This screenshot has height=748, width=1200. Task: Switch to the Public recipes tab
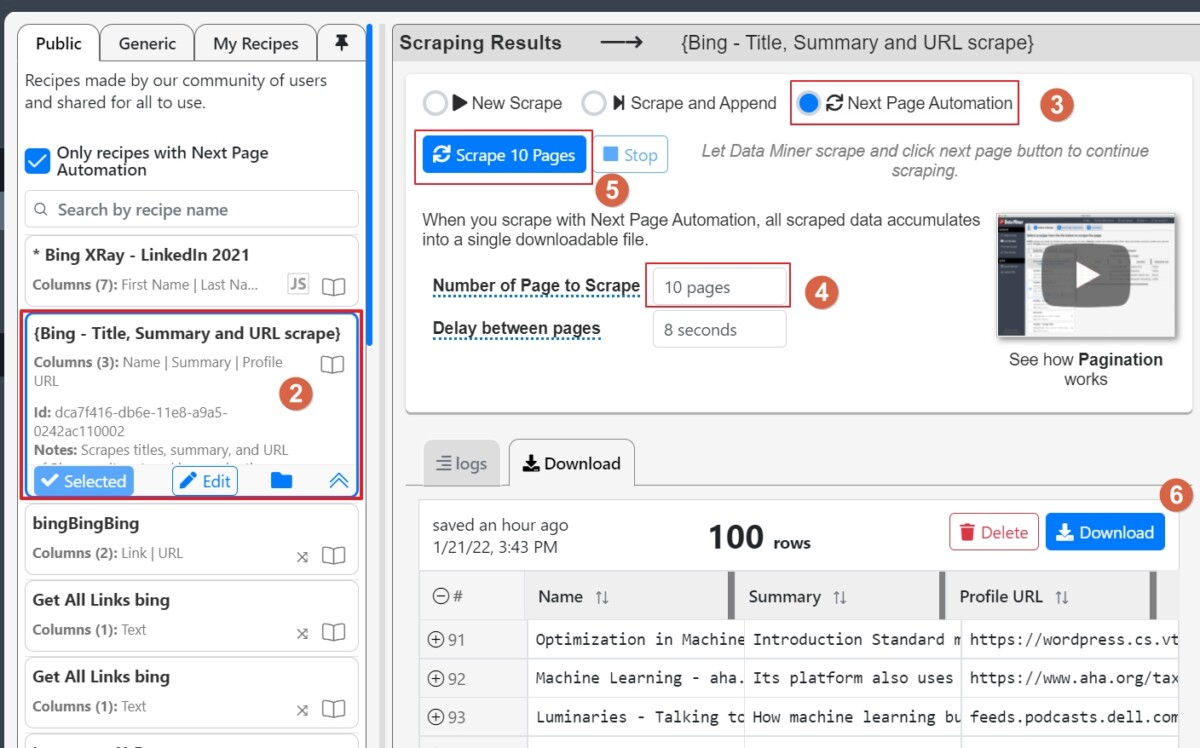click(x=59, y=43)
